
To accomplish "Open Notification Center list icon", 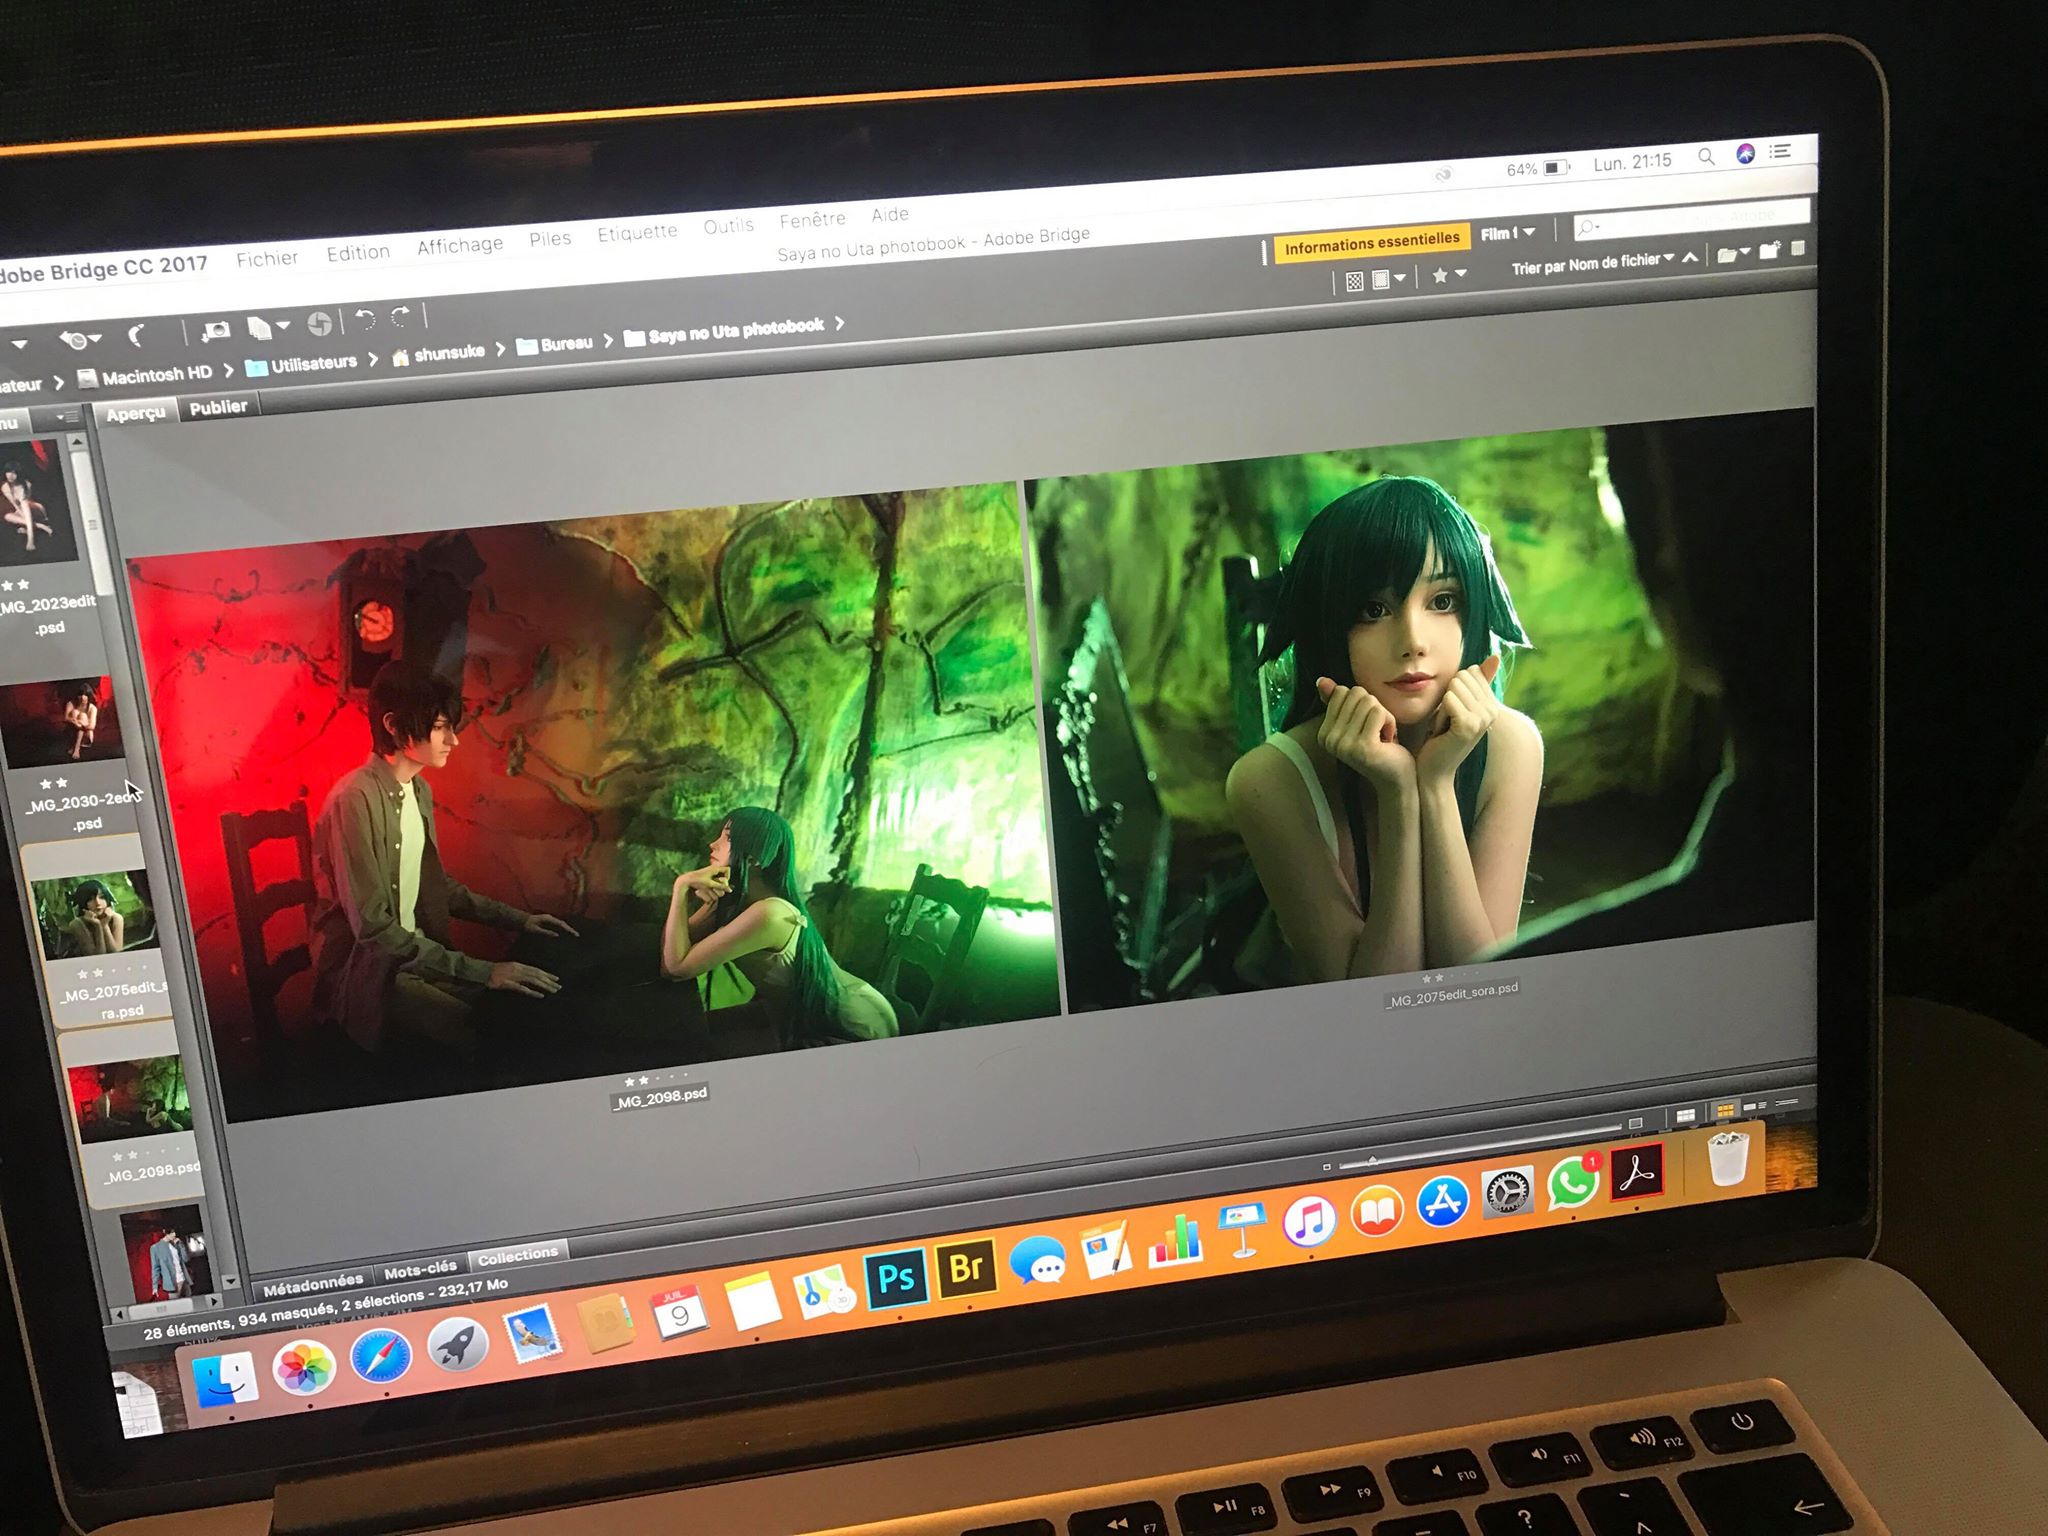I will 1781,151.
